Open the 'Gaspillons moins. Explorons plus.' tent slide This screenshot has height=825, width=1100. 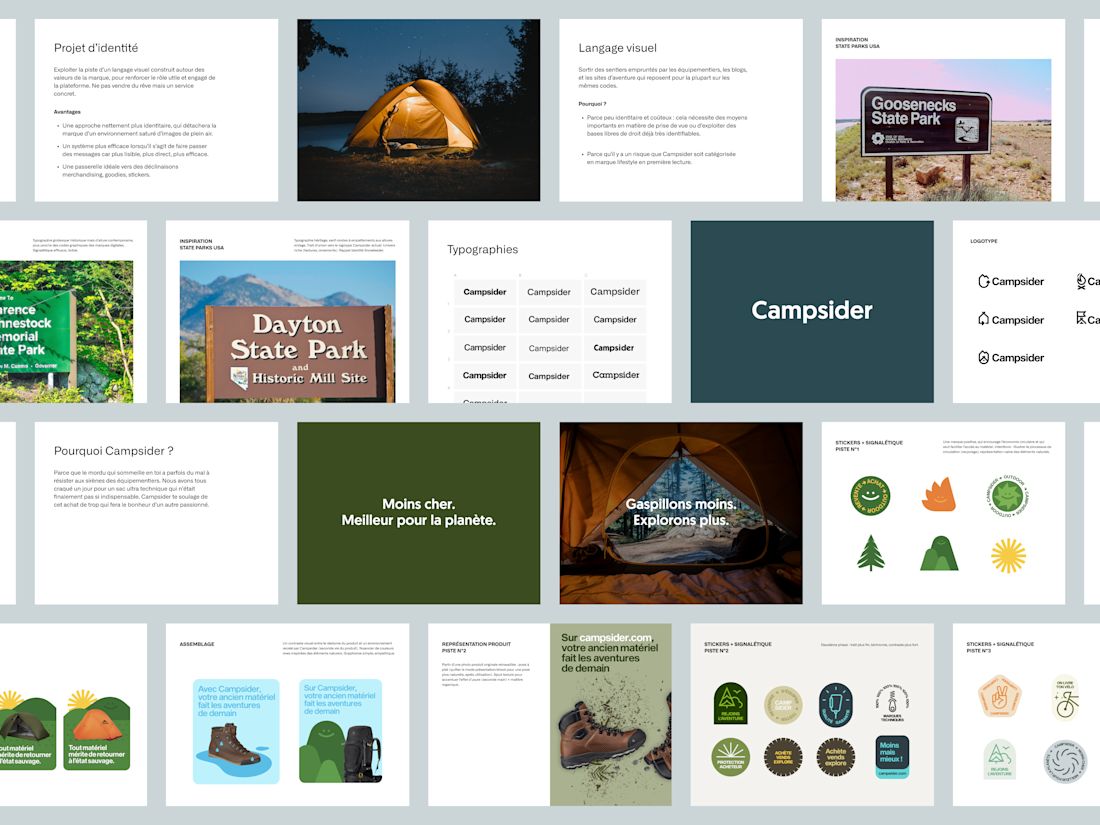[681, 513]
